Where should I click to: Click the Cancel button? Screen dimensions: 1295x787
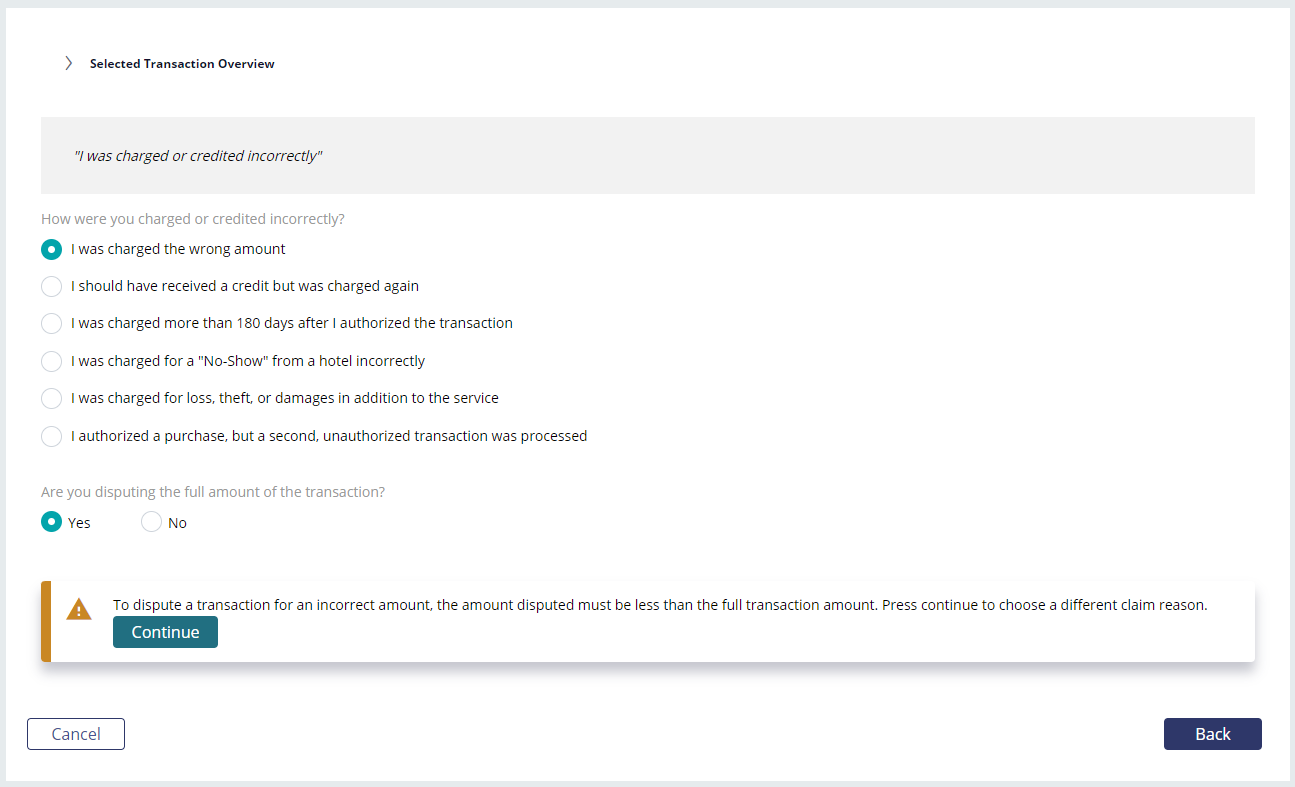(x=76, y=734)
